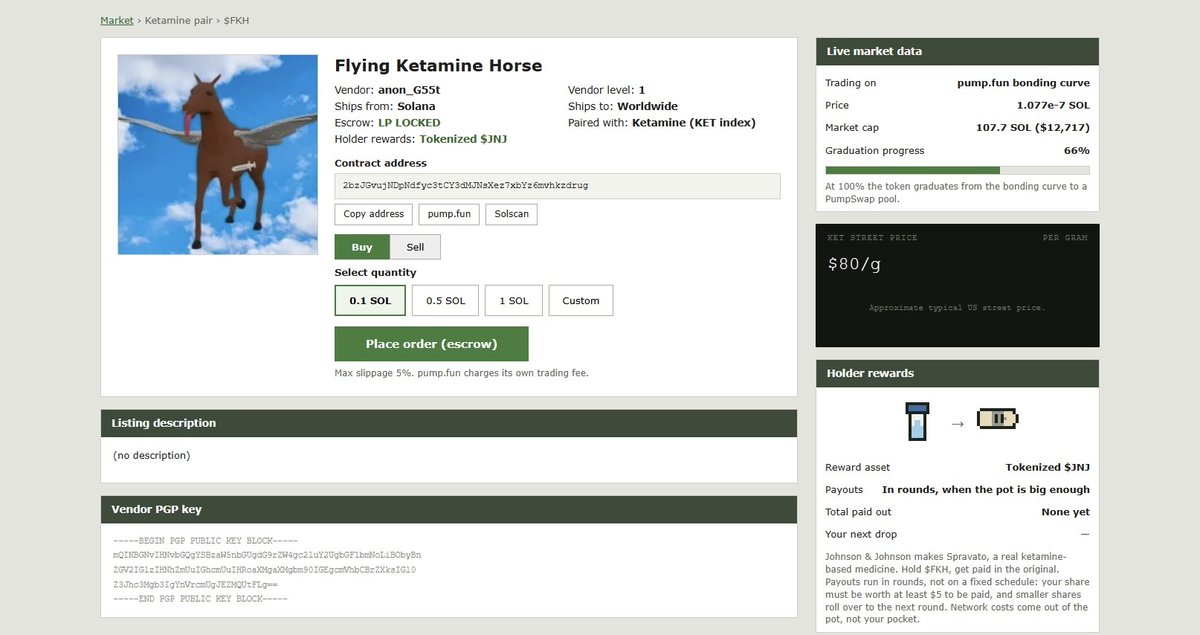1200x635 pixels.
Task: Click the Ketamine pair breadcrumb item
Action: [x=178, y=20]
